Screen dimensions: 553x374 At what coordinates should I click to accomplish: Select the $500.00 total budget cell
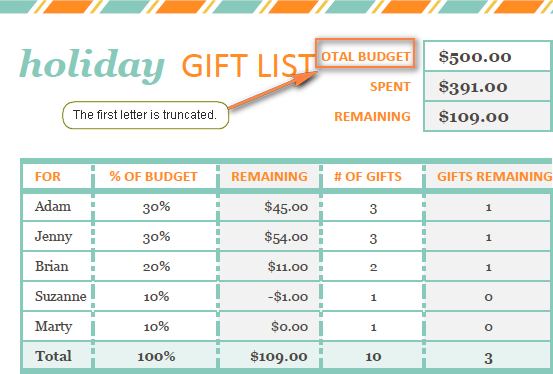click(x=488, y=56)
